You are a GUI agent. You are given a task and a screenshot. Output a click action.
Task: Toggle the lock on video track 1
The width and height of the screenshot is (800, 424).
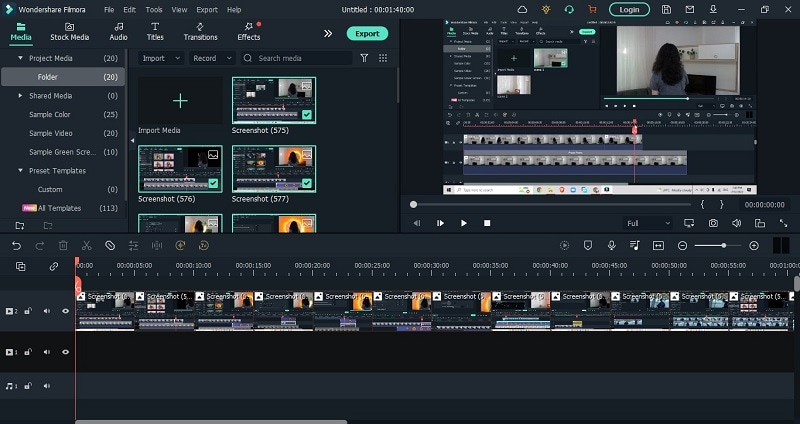tap(28, 352)
